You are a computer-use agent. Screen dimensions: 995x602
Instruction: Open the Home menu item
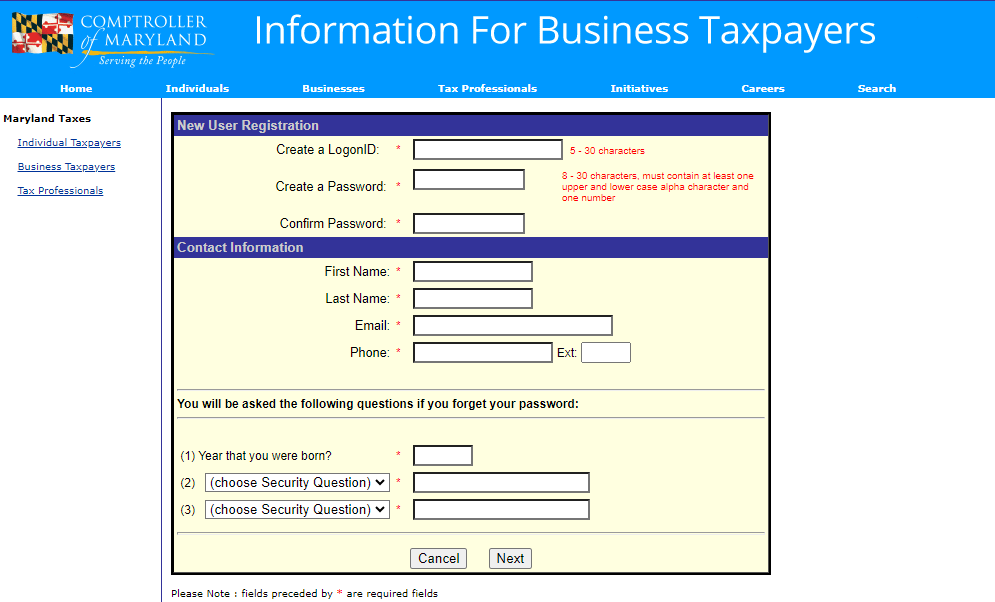point(76,88)
